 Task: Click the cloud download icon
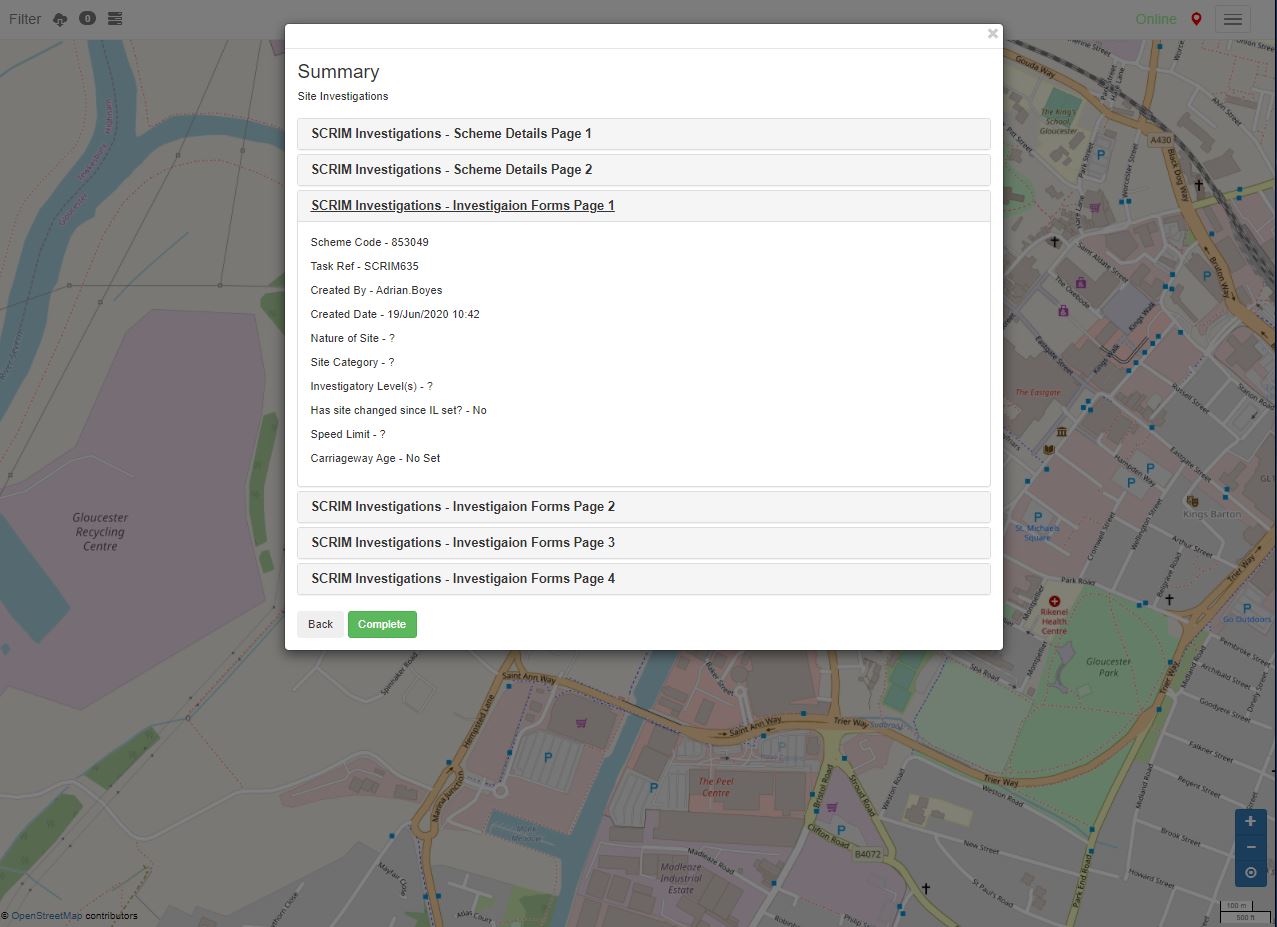pos(60,19)
